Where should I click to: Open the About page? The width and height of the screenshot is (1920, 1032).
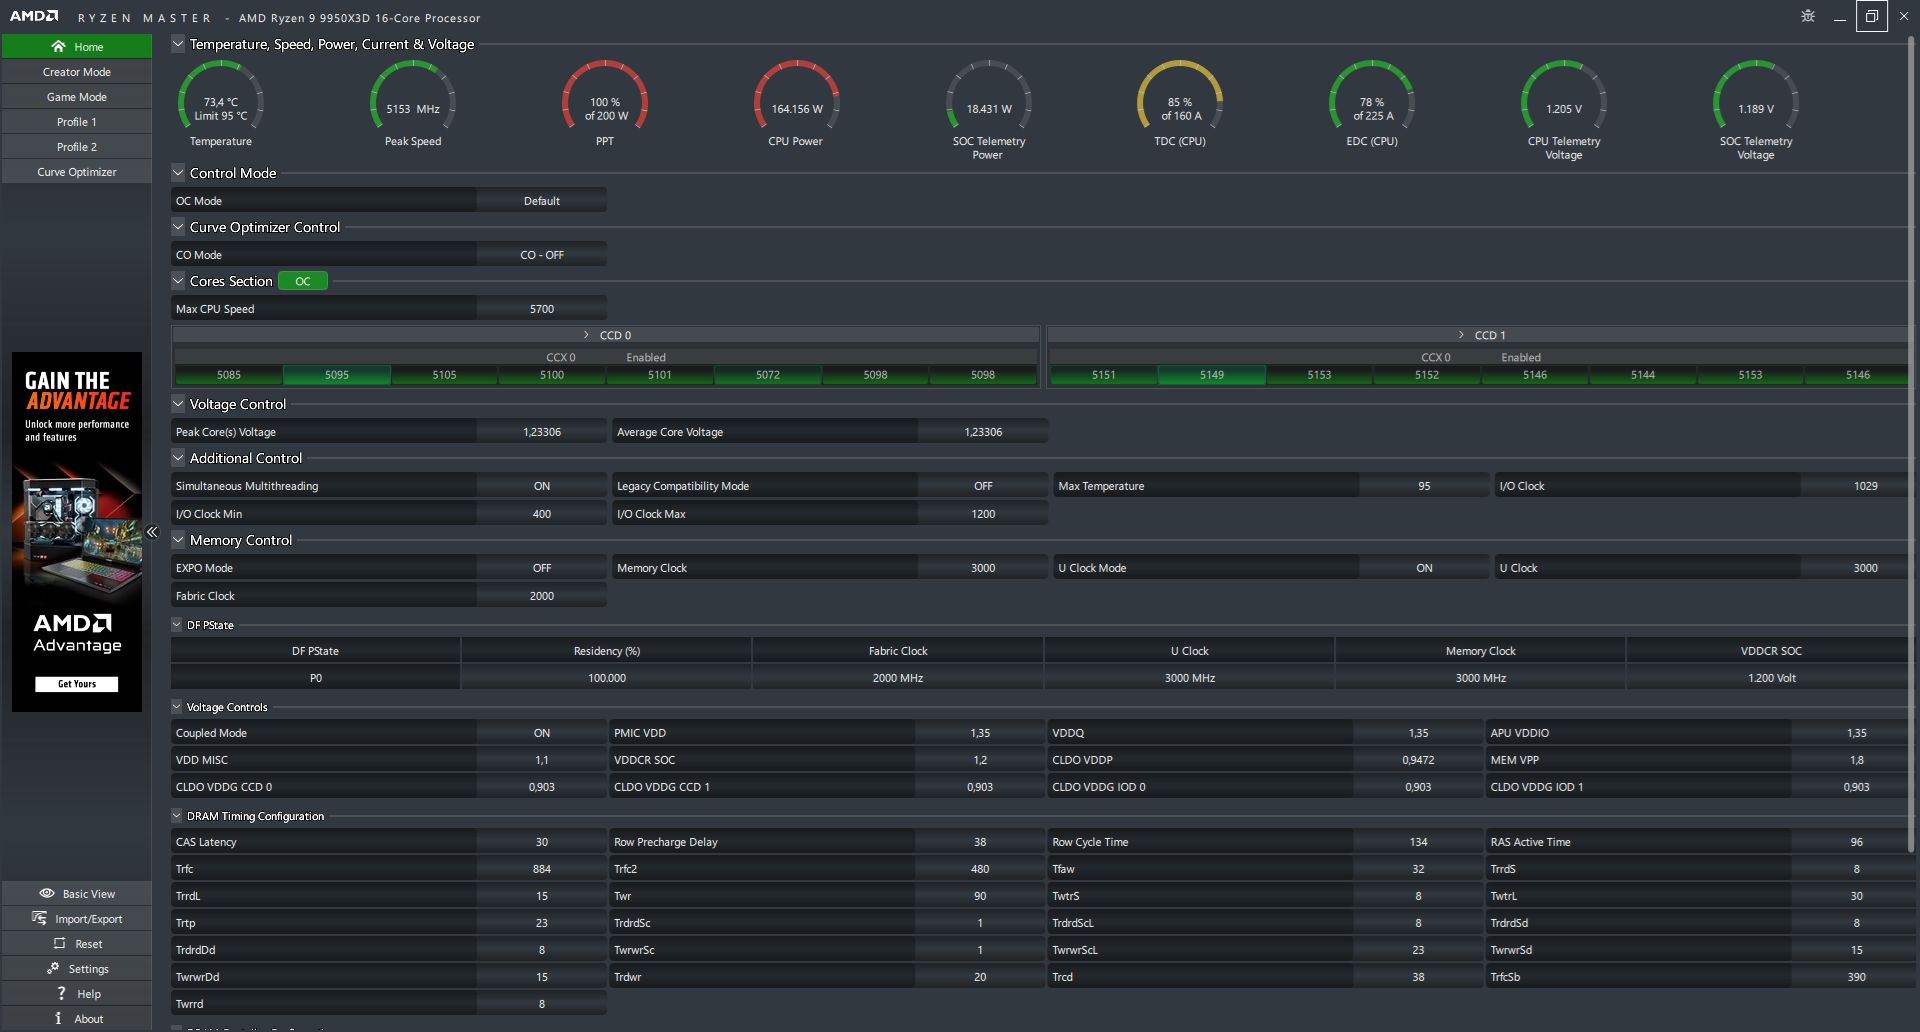77,1018
